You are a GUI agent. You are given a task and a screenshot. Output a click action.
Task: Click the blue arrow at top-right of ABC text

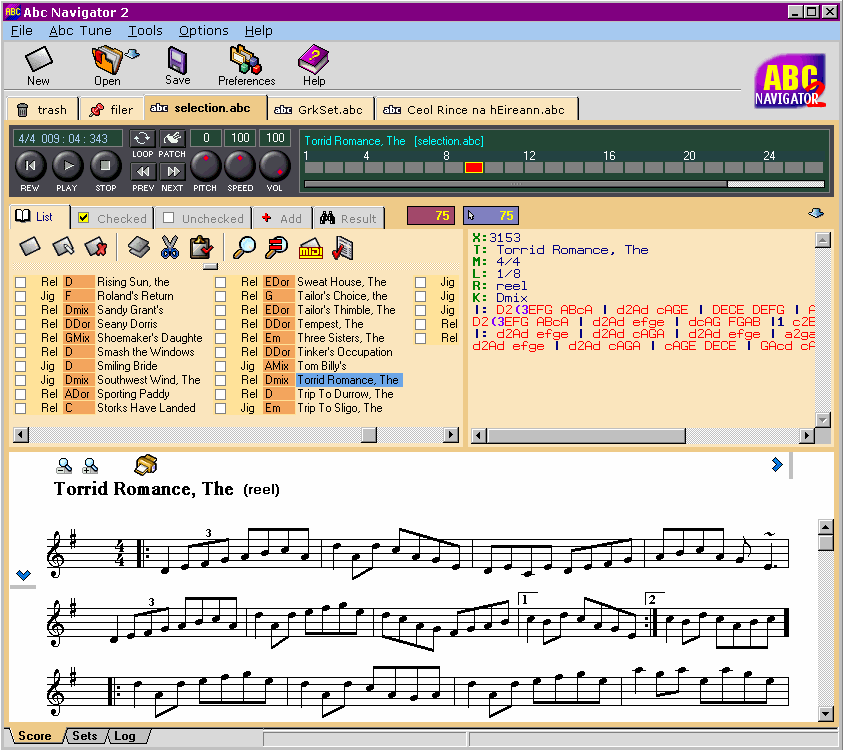816,213
